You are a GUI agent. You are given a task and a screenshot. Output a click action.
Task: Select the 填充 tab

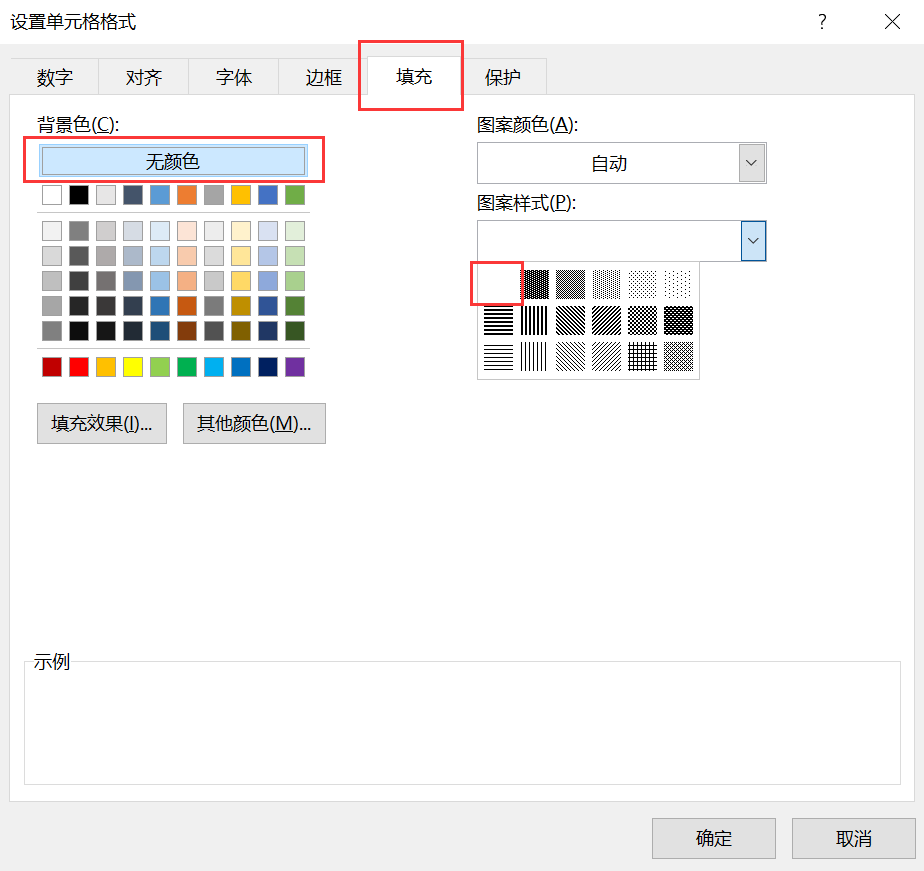point(414,76)
